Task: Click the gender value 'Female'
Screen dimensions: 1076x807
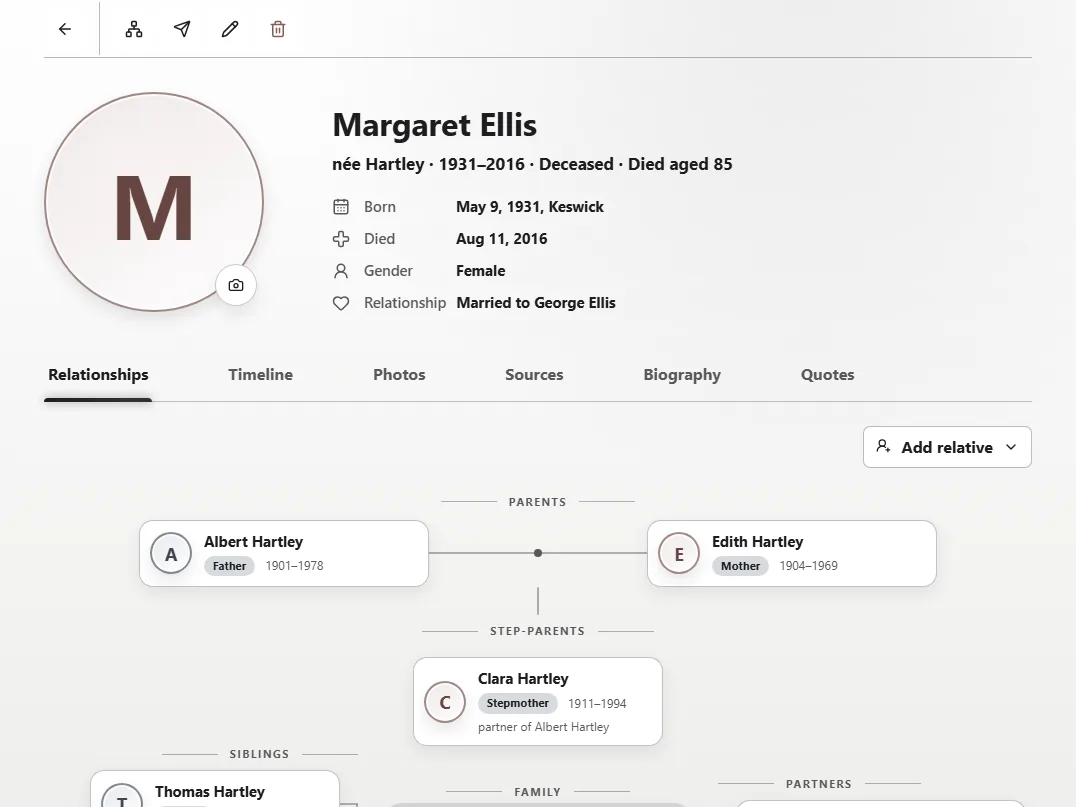Action: (x=480, y=271)
